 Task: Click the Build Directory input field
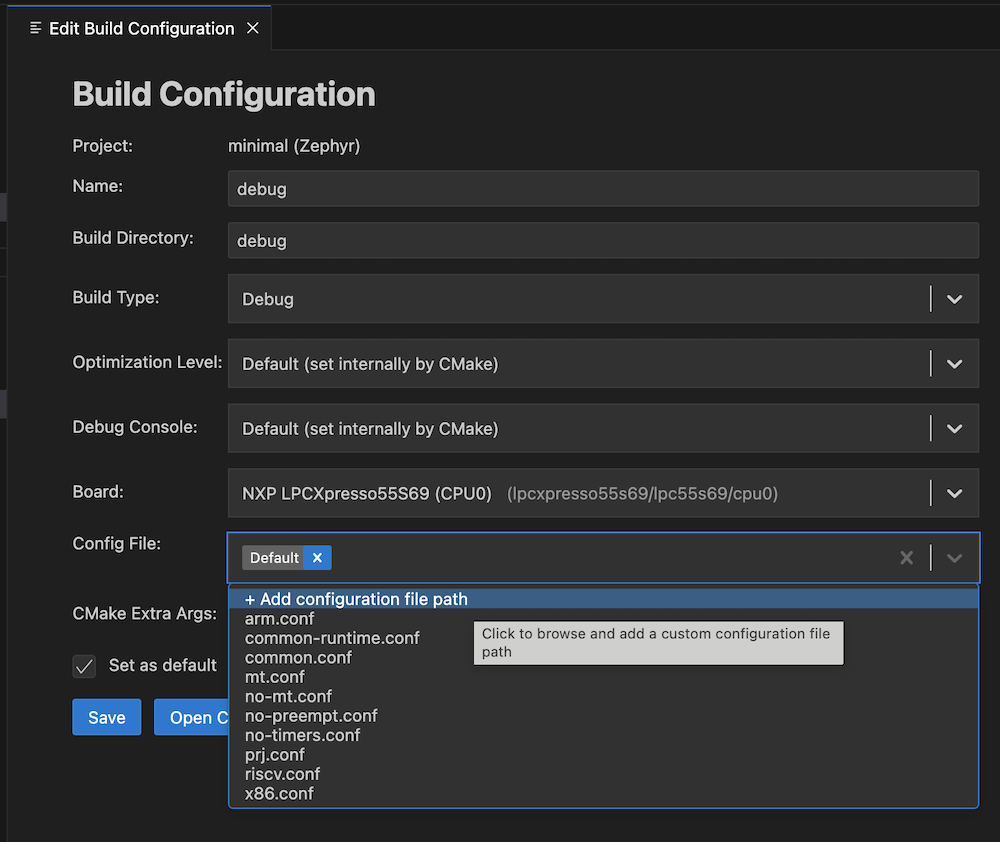pyautogui.click(x=600, y=240)
